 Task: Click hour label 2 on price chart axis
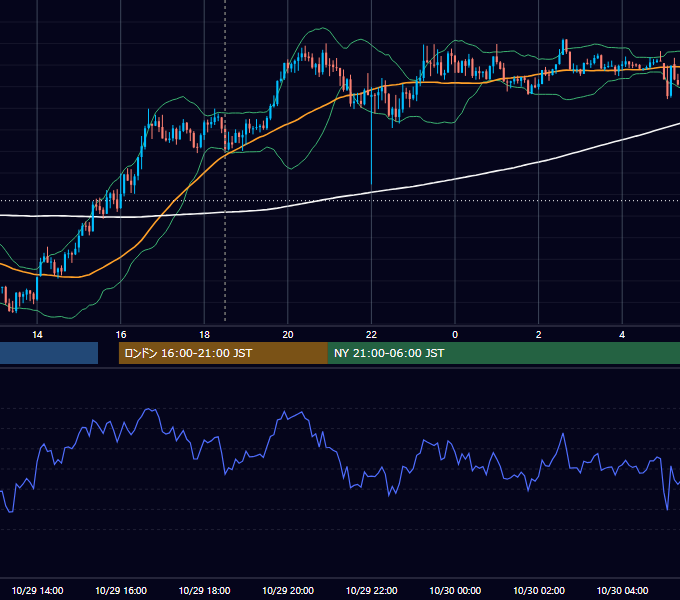[539, 335]
